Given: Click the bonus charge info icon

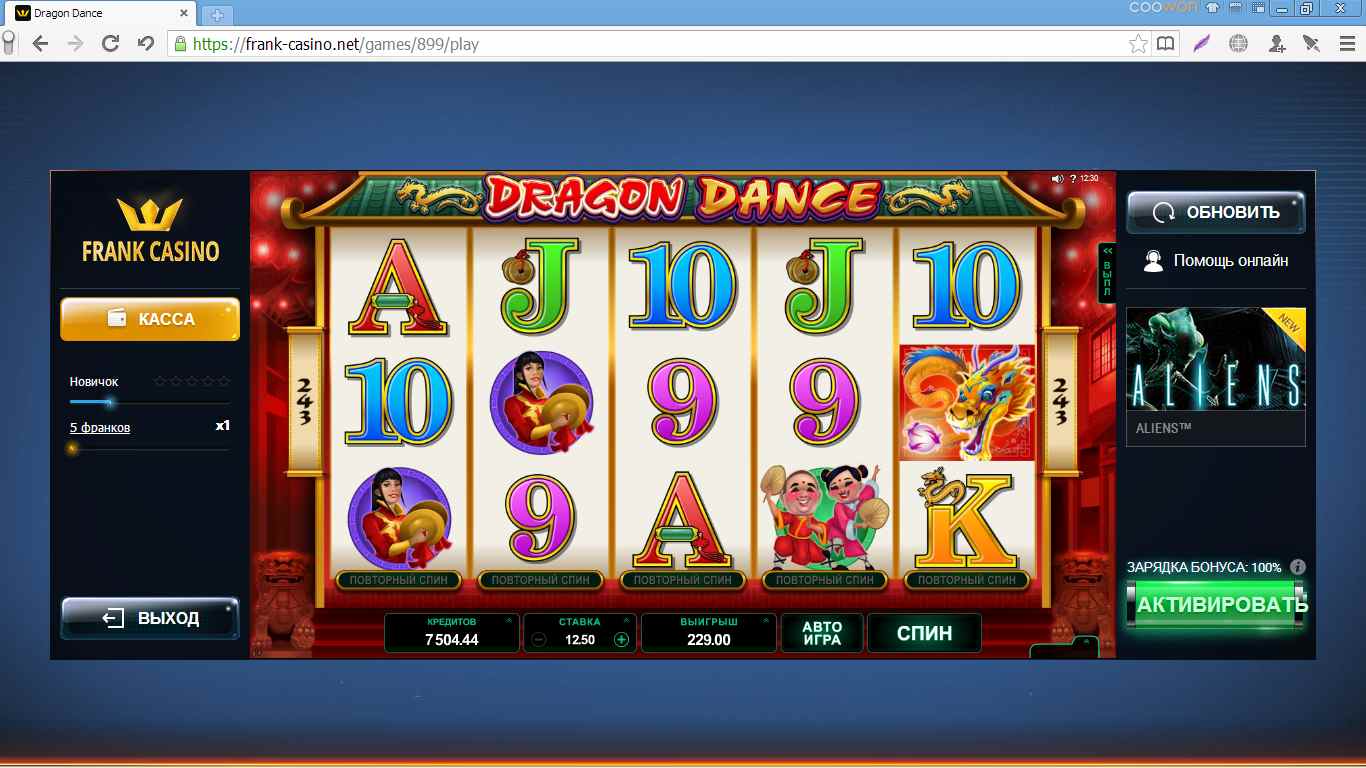Looking at the screenshot, I should 1298,566.
